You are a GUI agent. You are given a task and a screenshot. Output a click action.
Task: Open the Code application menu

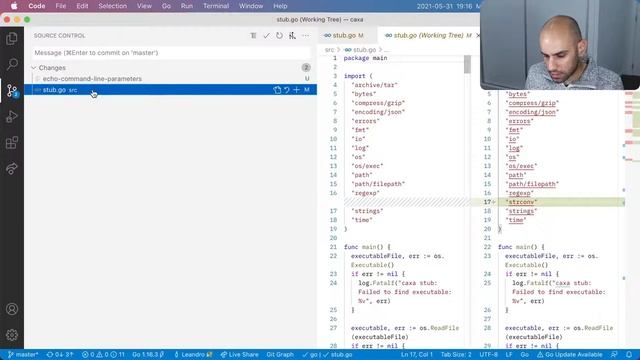click(x=37, y=6)
